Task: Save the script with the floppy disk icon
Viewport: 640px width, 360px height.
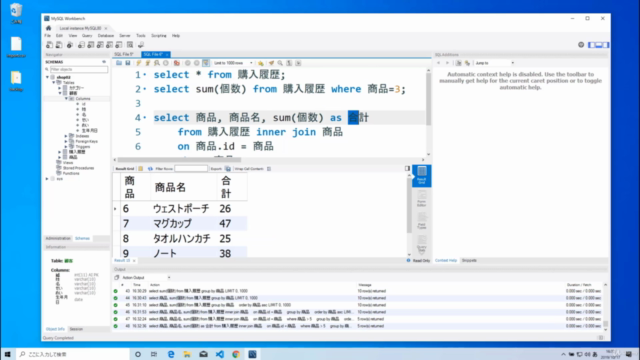Action: 128,63
